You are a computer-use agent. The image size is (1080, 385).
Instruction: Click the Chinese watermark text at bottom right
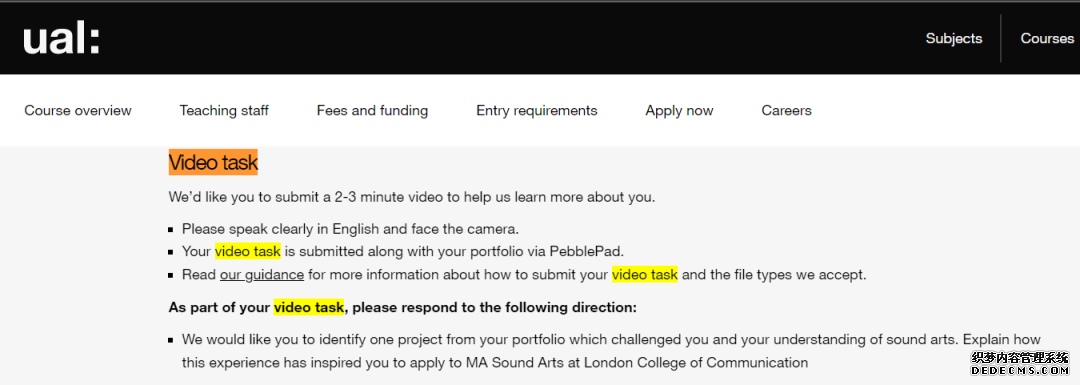(x=1019, y=357)
